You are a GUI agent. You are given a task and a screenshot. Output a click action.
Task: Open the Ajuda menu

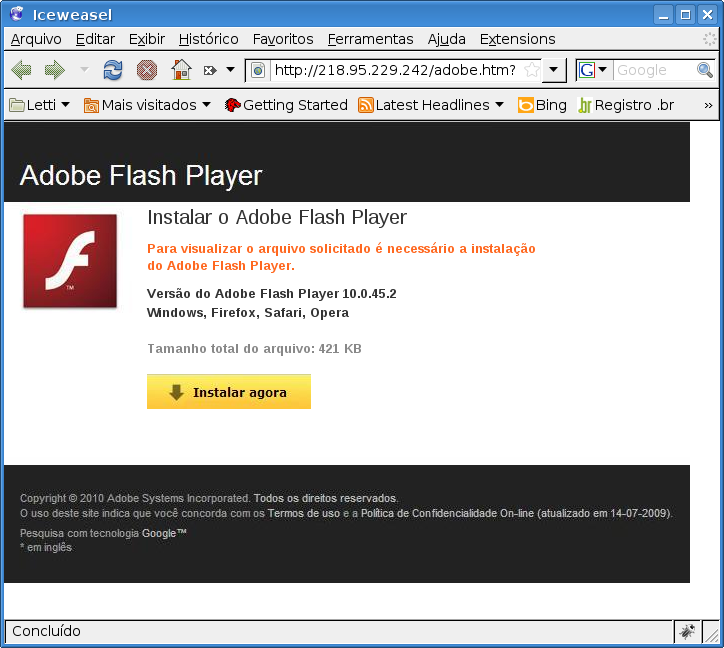[446, 39]
